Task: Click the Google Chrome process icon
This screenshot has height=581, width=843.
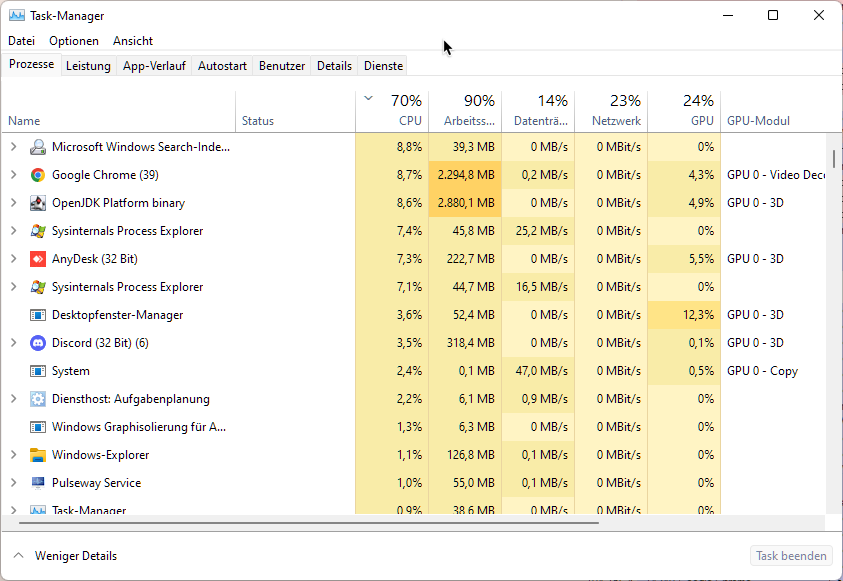Action: click(38, 175)
